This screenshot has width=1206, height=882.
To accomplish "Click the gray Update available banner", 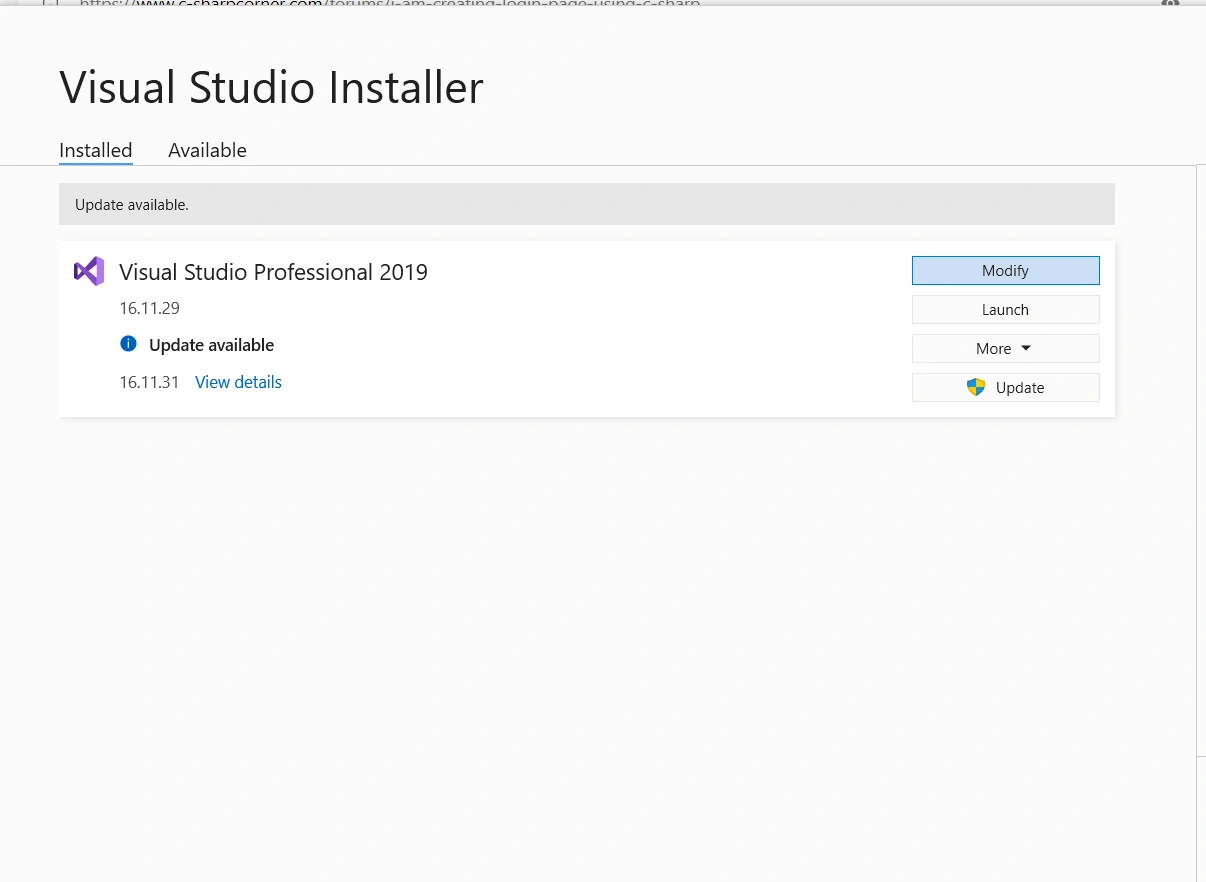I will [x=587, y=204].
